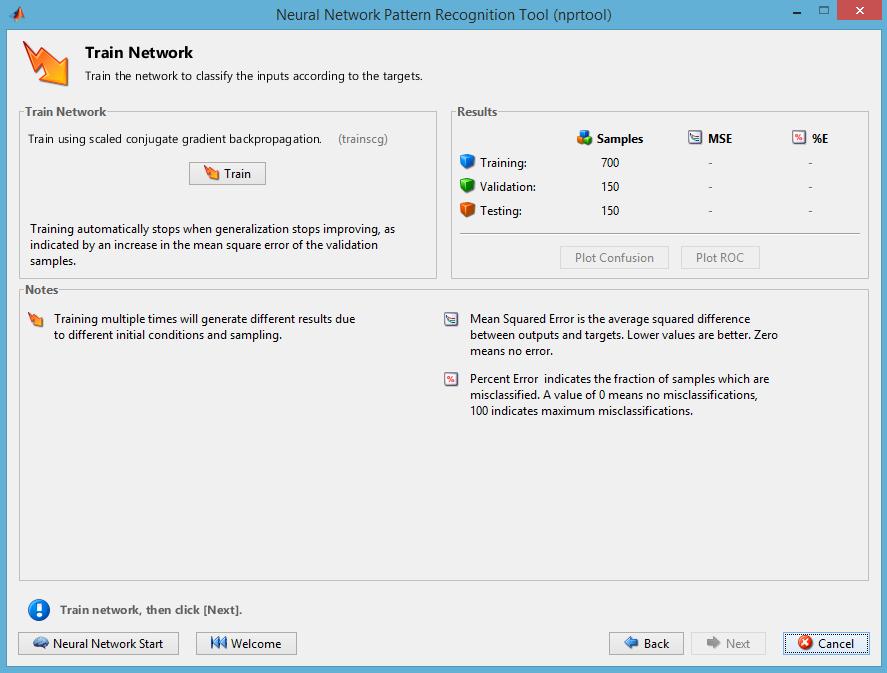Screen dimensions: 887x673
Task: Click the Samples column header text
Action: (x=619, y=139)
